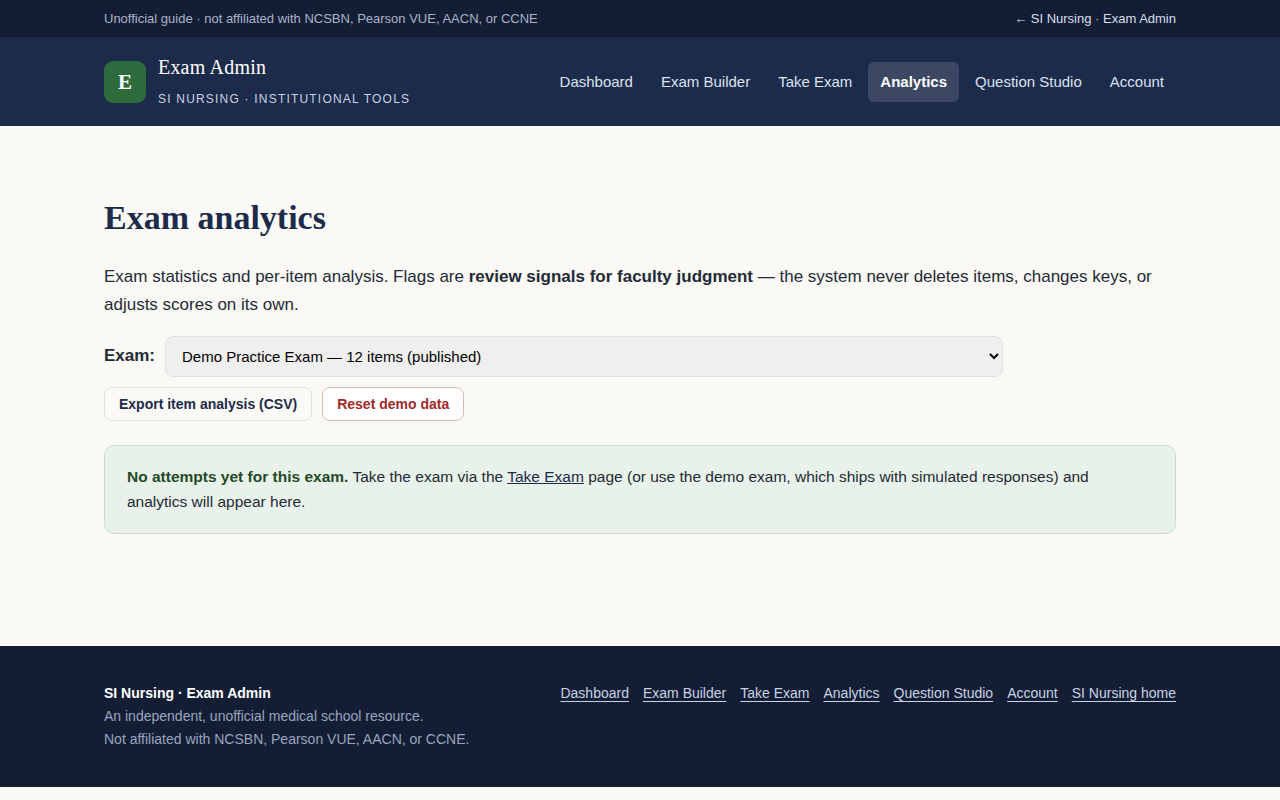Expand the Exam selection dropdown
This screenshot has width=1280, height=800.
point(584,356)
